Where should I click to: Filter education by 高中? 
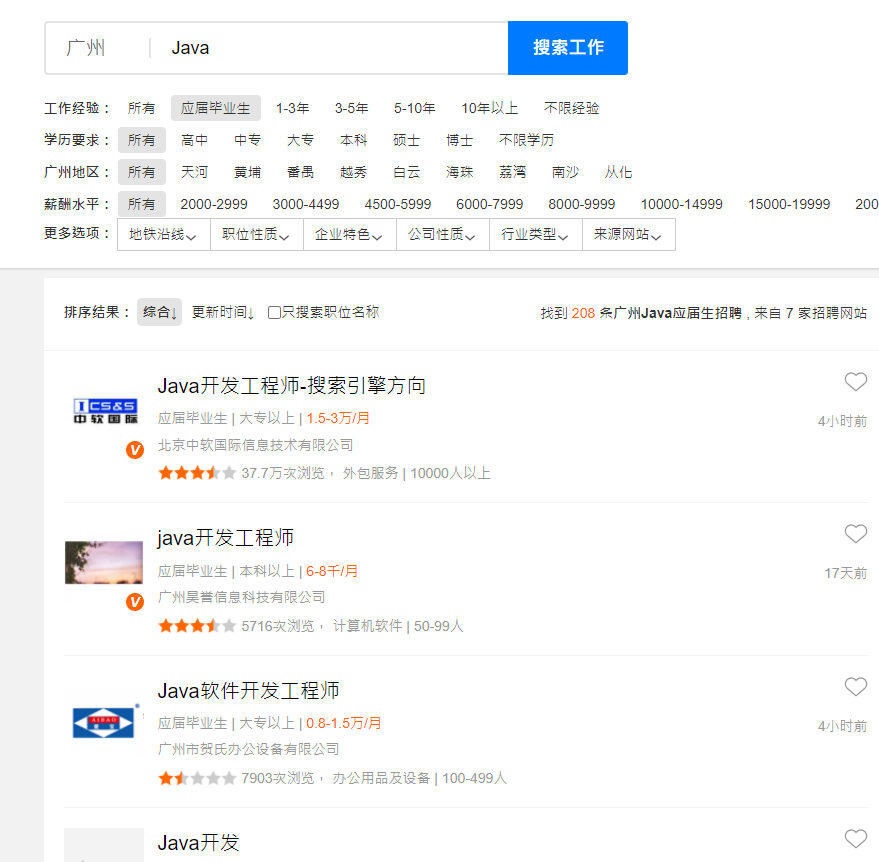(x=195, y=140)
